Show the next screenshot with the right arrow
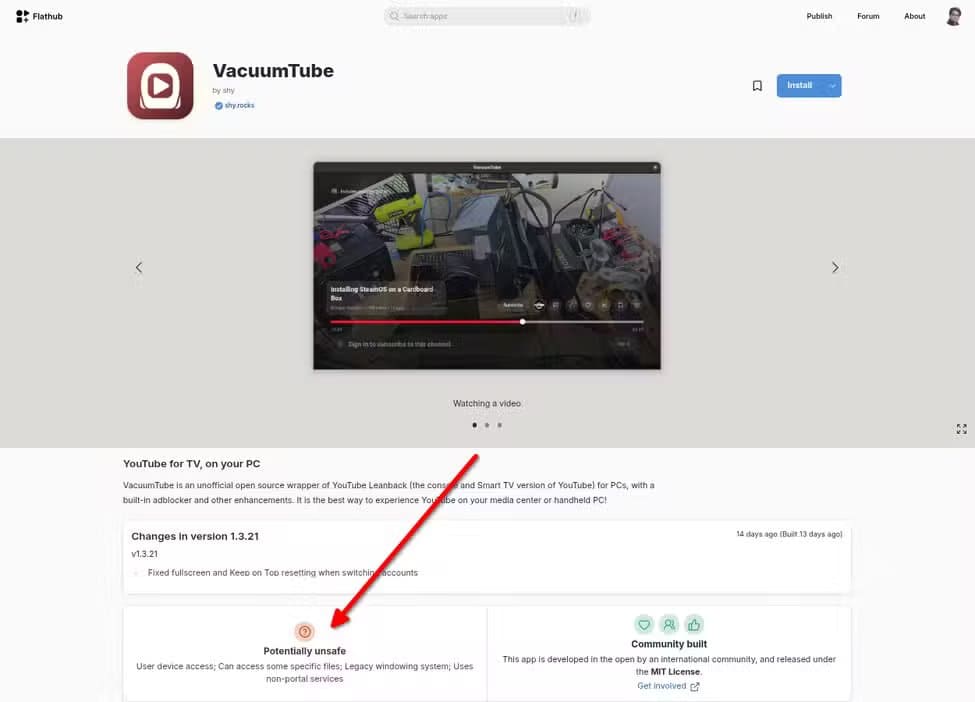The height and width of the screenshot is (702, 975). pyautogui.click(x=835, y=267)
